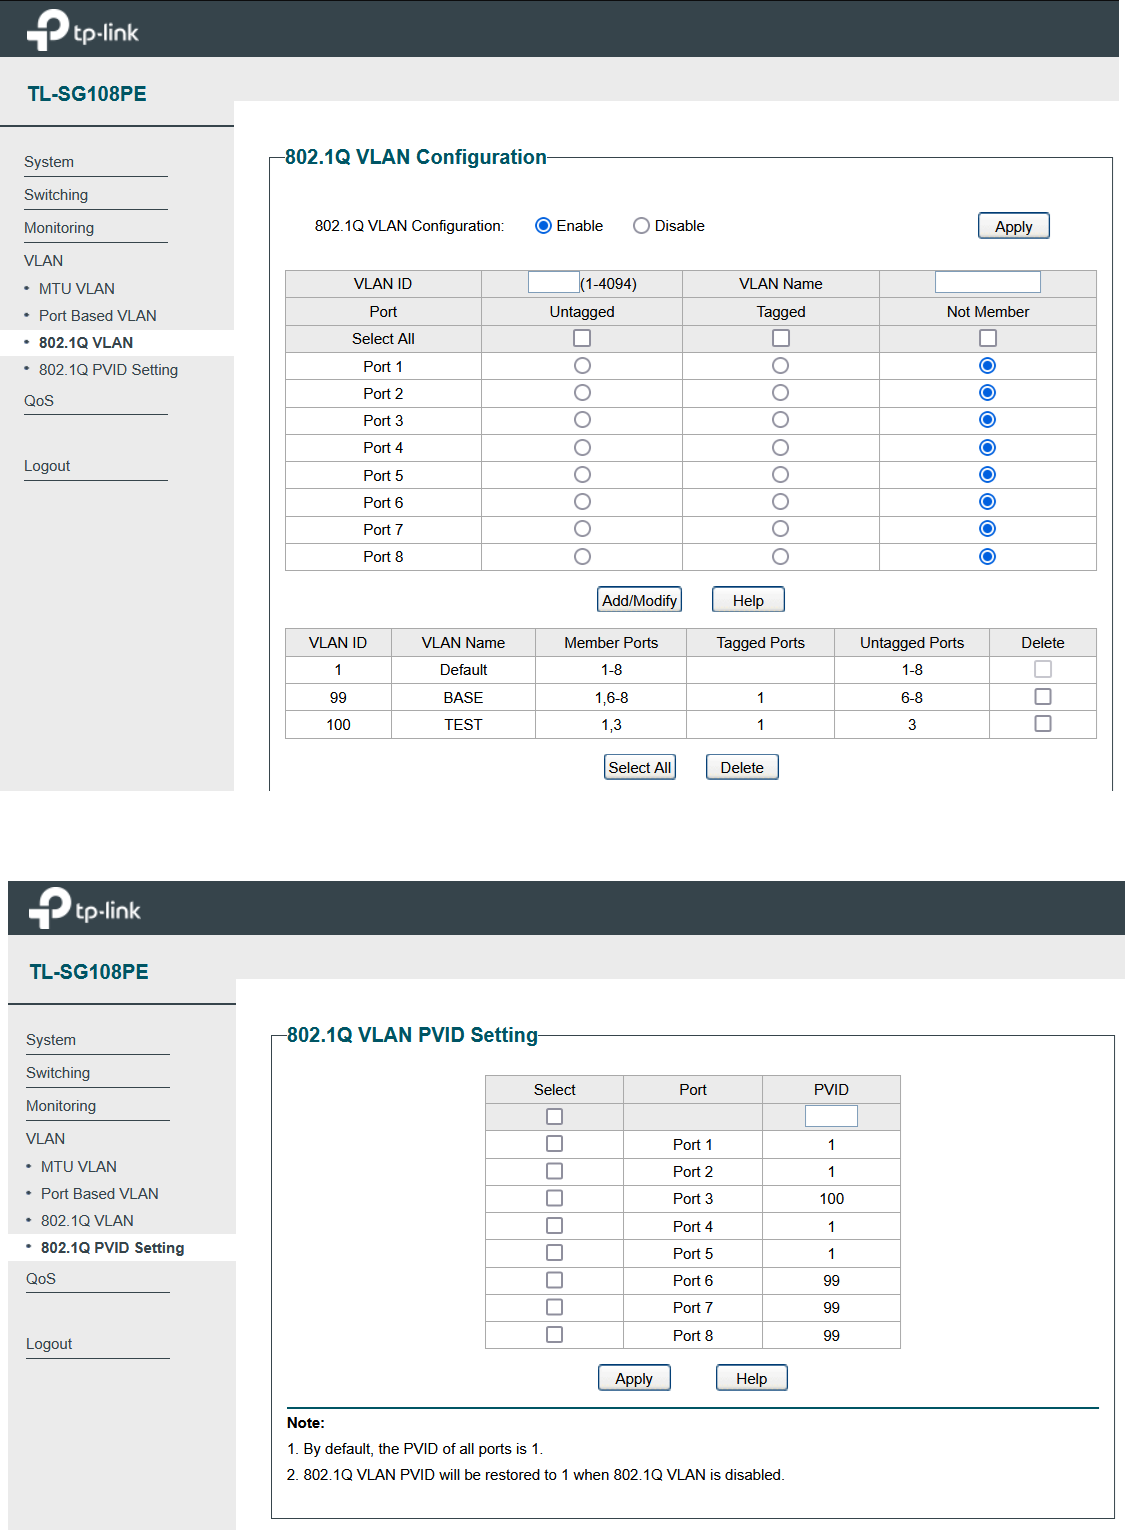Image resolution: width=1131 pixels, height=1530 pixels.
Task: Set Port 2 to Untagged
Action: click(x=582, y=393)
